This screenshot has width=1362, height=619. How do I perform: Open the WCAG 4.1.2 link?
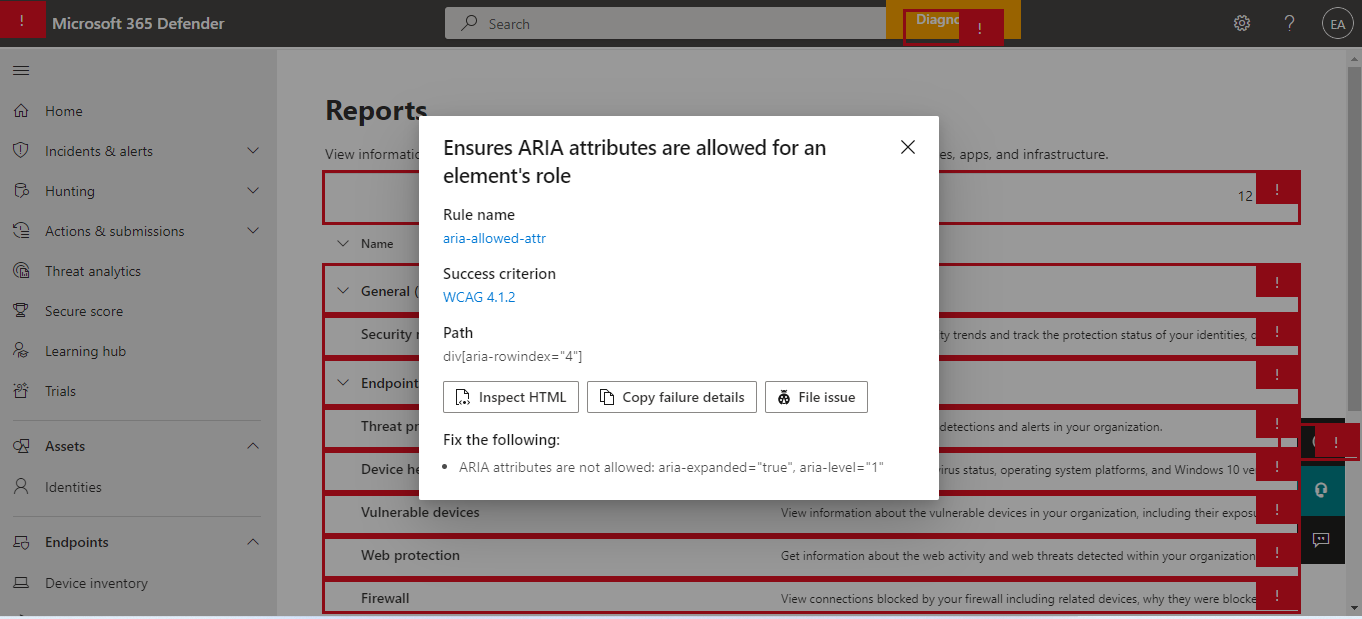pyautogui.click(x=479, y=297)
